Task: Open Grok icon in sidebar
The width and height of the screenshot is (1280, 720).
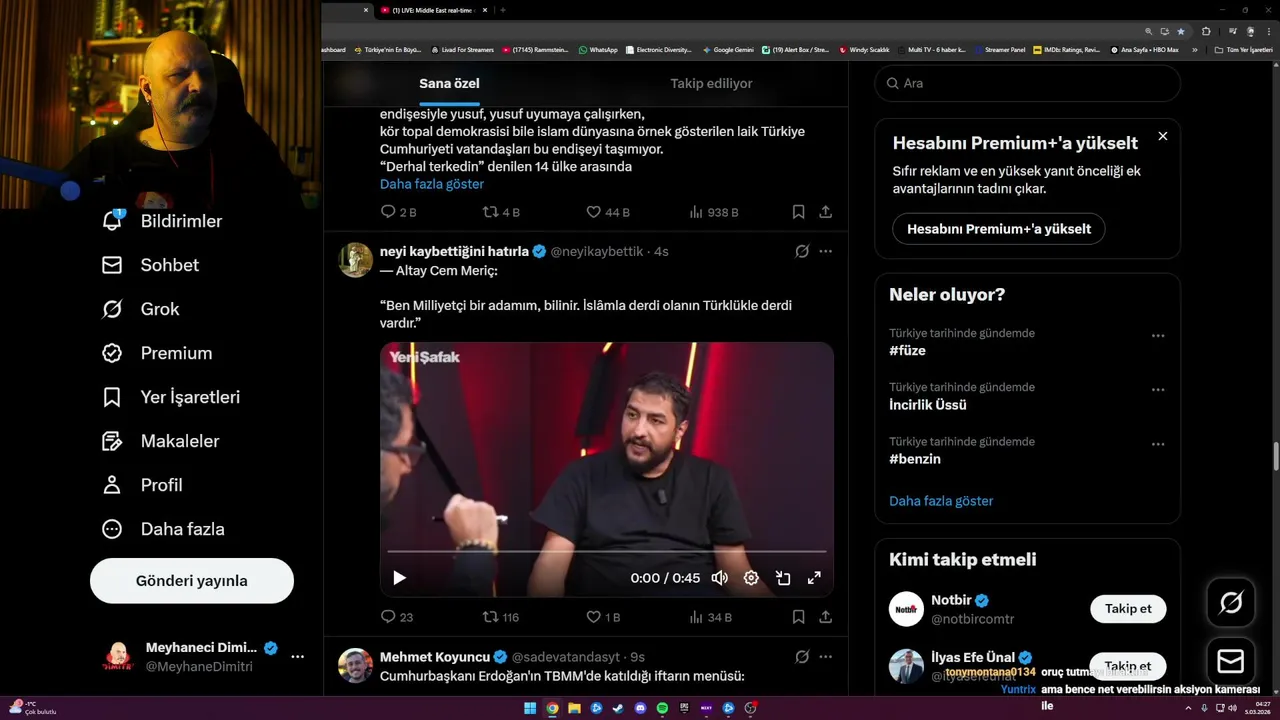Action: point(112,309)
